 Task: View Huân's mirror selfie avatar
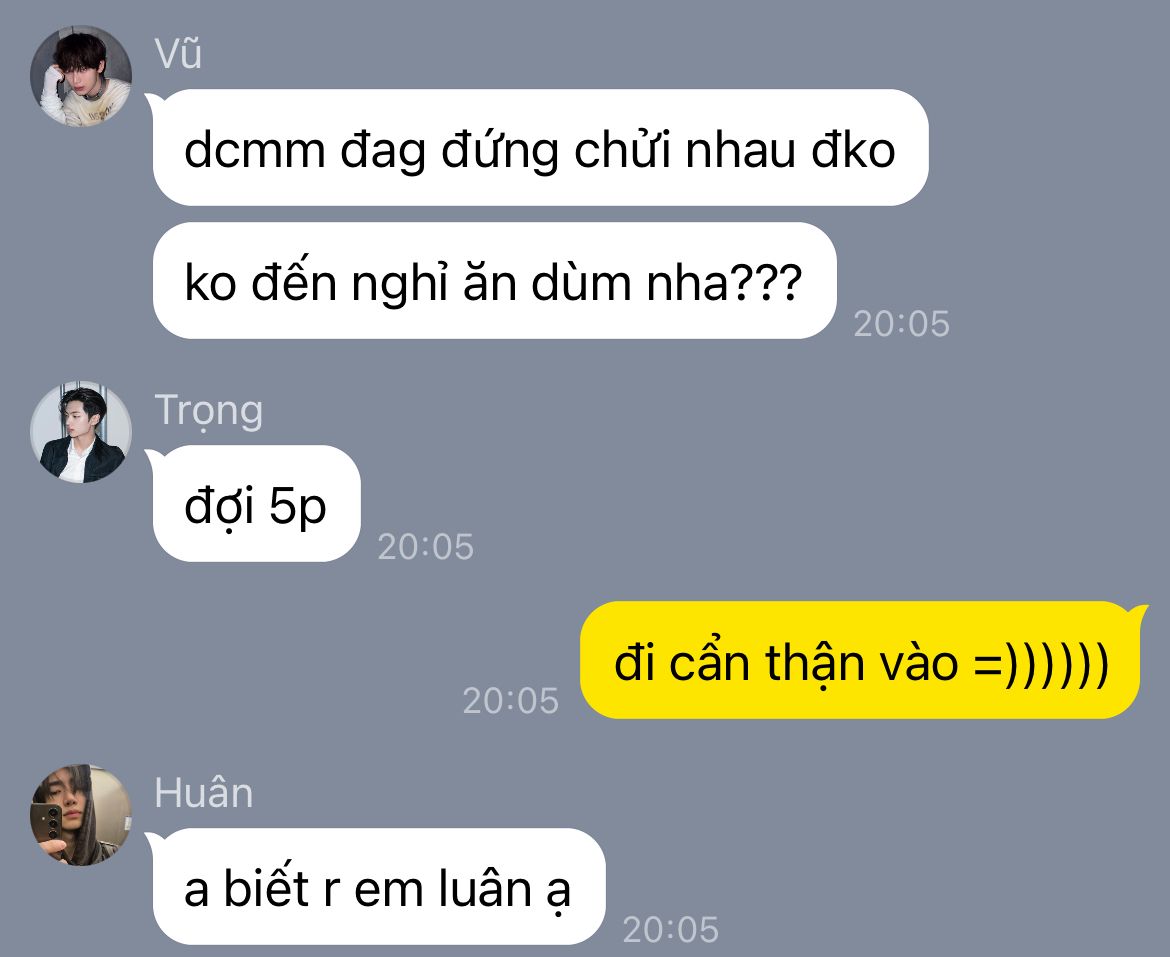(x=81, y=815)
